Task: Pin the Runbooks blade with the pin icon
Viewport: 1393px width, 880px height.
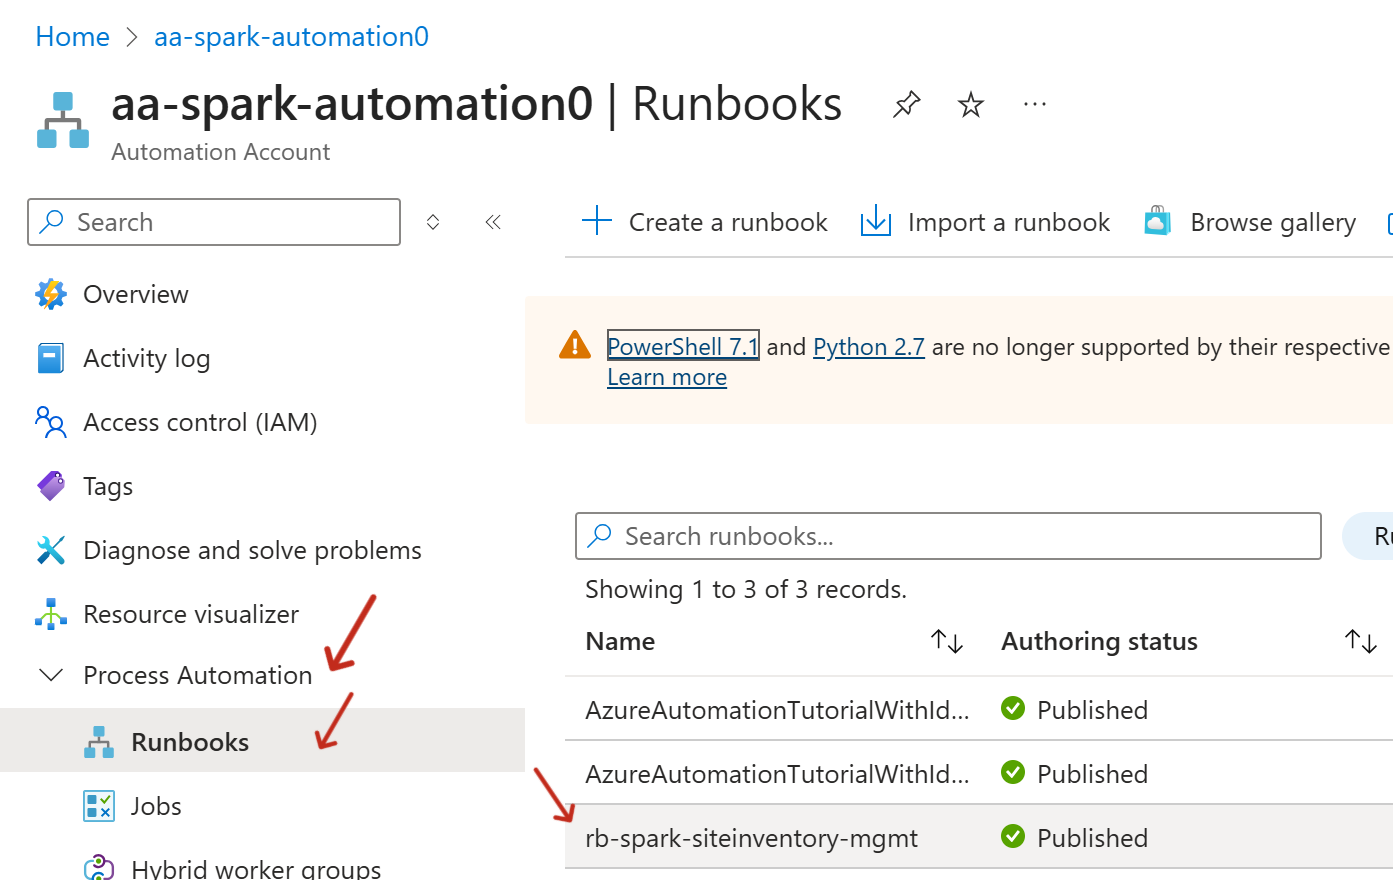Action: click(x=906, y=104)
